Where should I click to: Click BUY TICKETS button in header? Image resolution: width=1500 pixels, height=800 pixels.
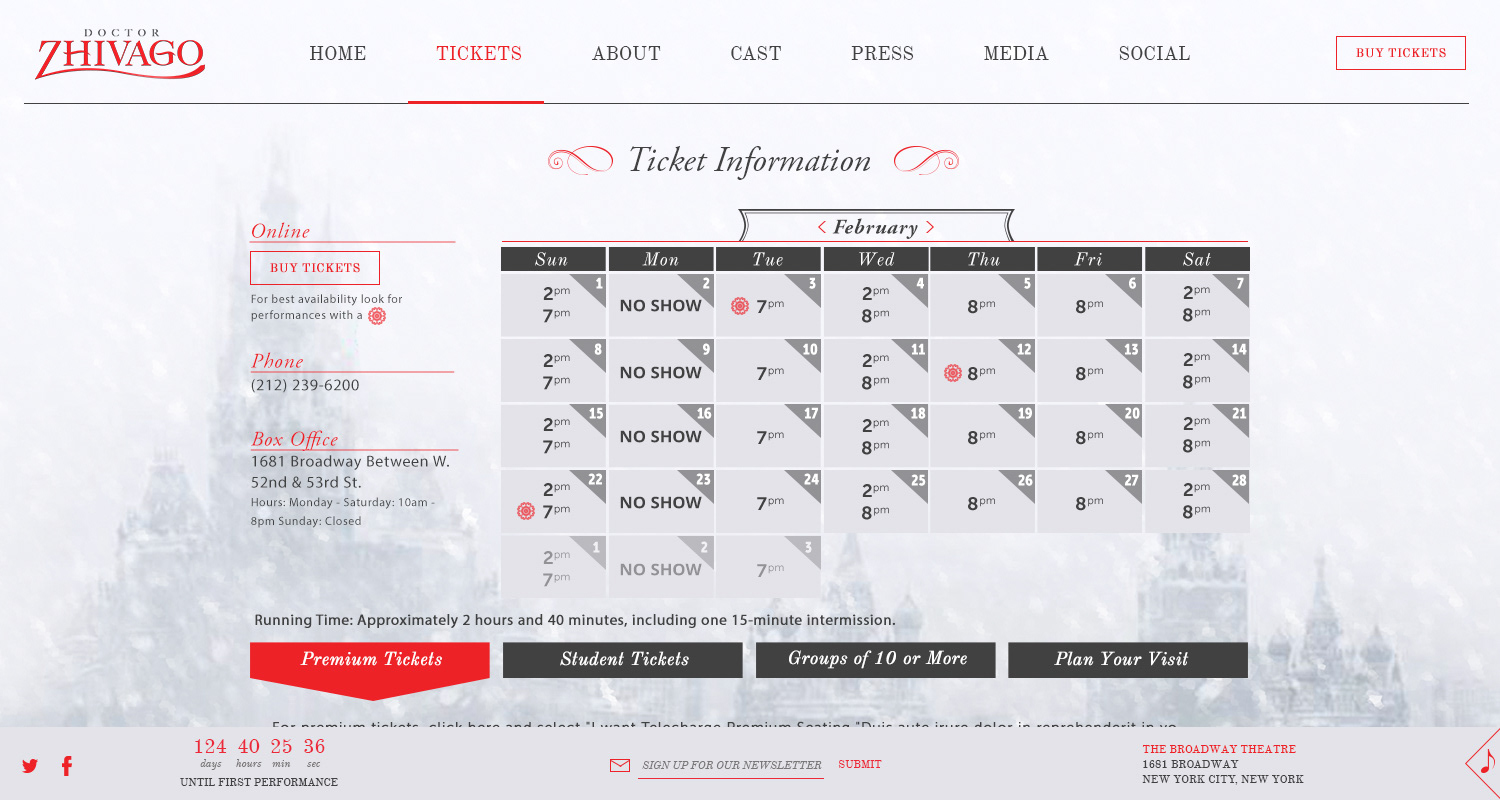pos(1401,53)
